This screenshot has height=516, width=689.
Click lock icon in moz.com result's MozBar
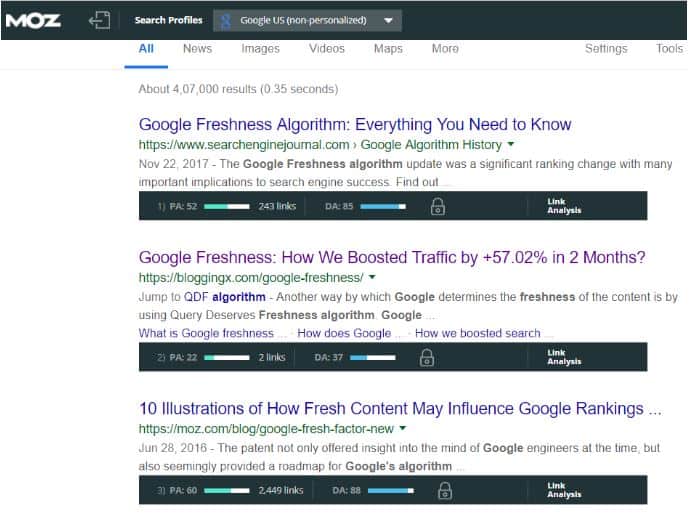coord(445,490)
